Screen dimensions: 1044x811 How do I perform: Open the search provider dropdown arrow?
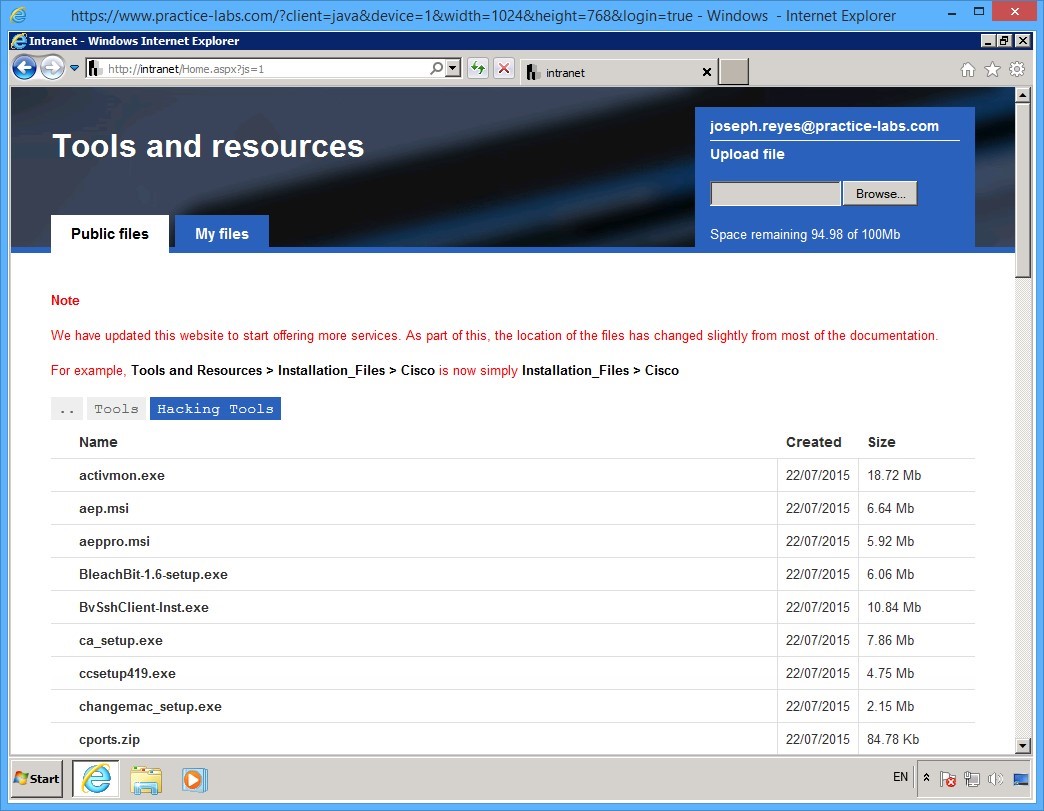[x=451, y=67]
